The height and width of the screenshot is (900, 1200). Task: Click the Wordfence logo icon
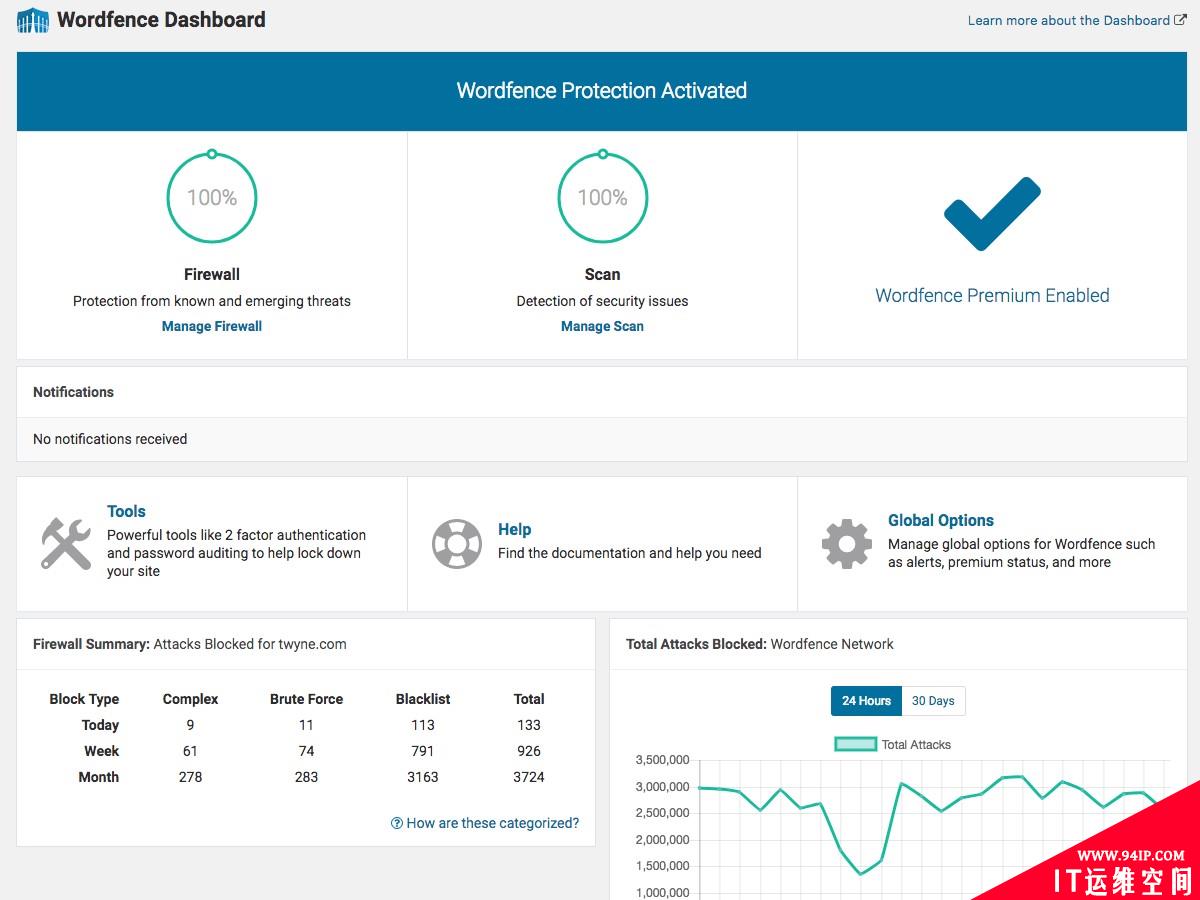(33, 20)
